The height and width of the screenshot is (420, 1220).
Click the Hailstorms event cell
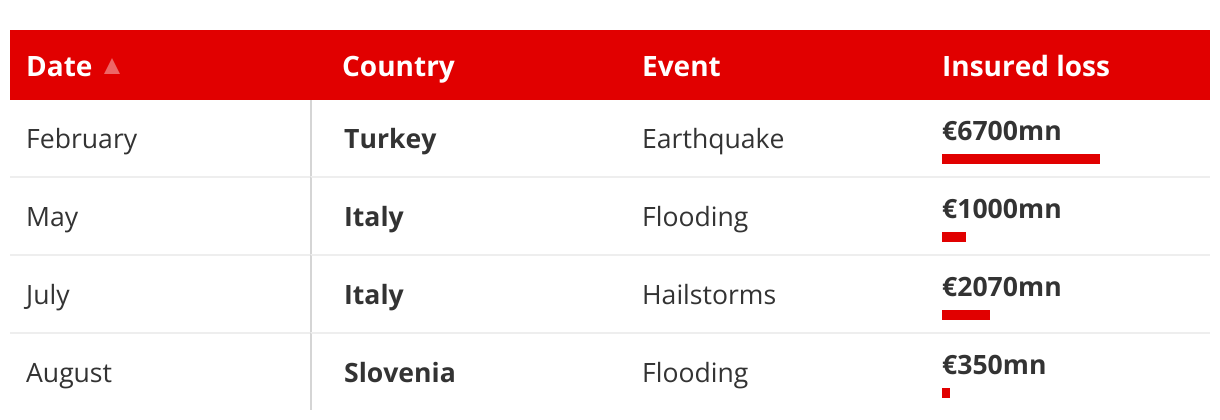[709, 295]
